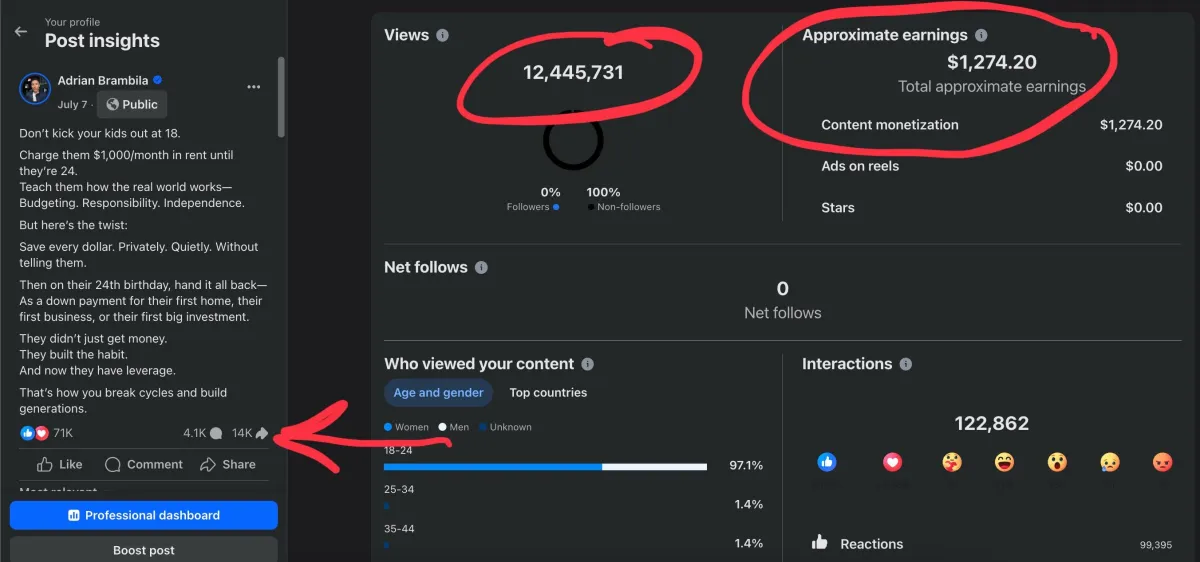Click the Ads on reels row
1200x562 pixels.
click(991, 166)
